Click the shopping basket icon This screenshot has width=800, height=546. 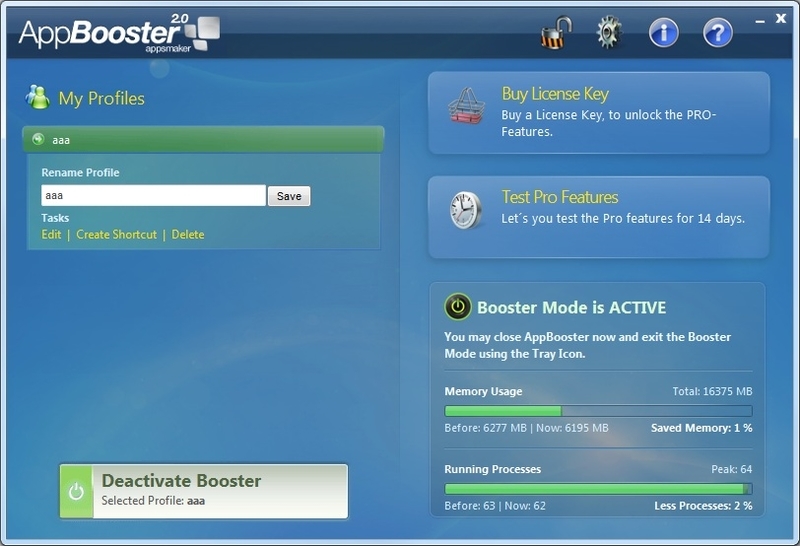coord(466,106)
